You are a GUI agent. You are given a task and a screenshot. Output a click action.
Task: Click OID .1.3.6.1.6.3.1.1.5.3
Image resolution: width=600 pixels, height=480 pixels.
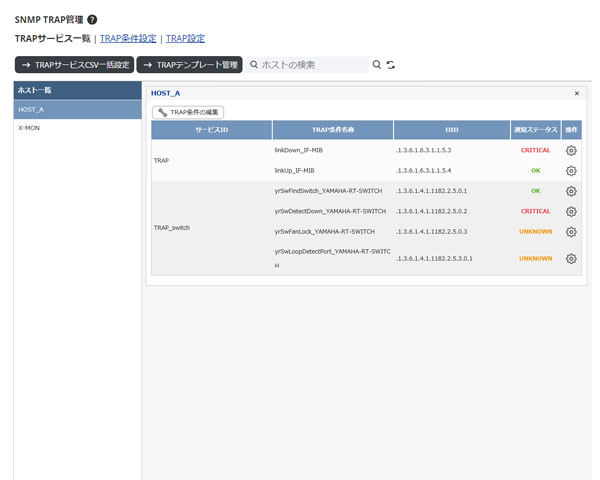tap(423, 150)
